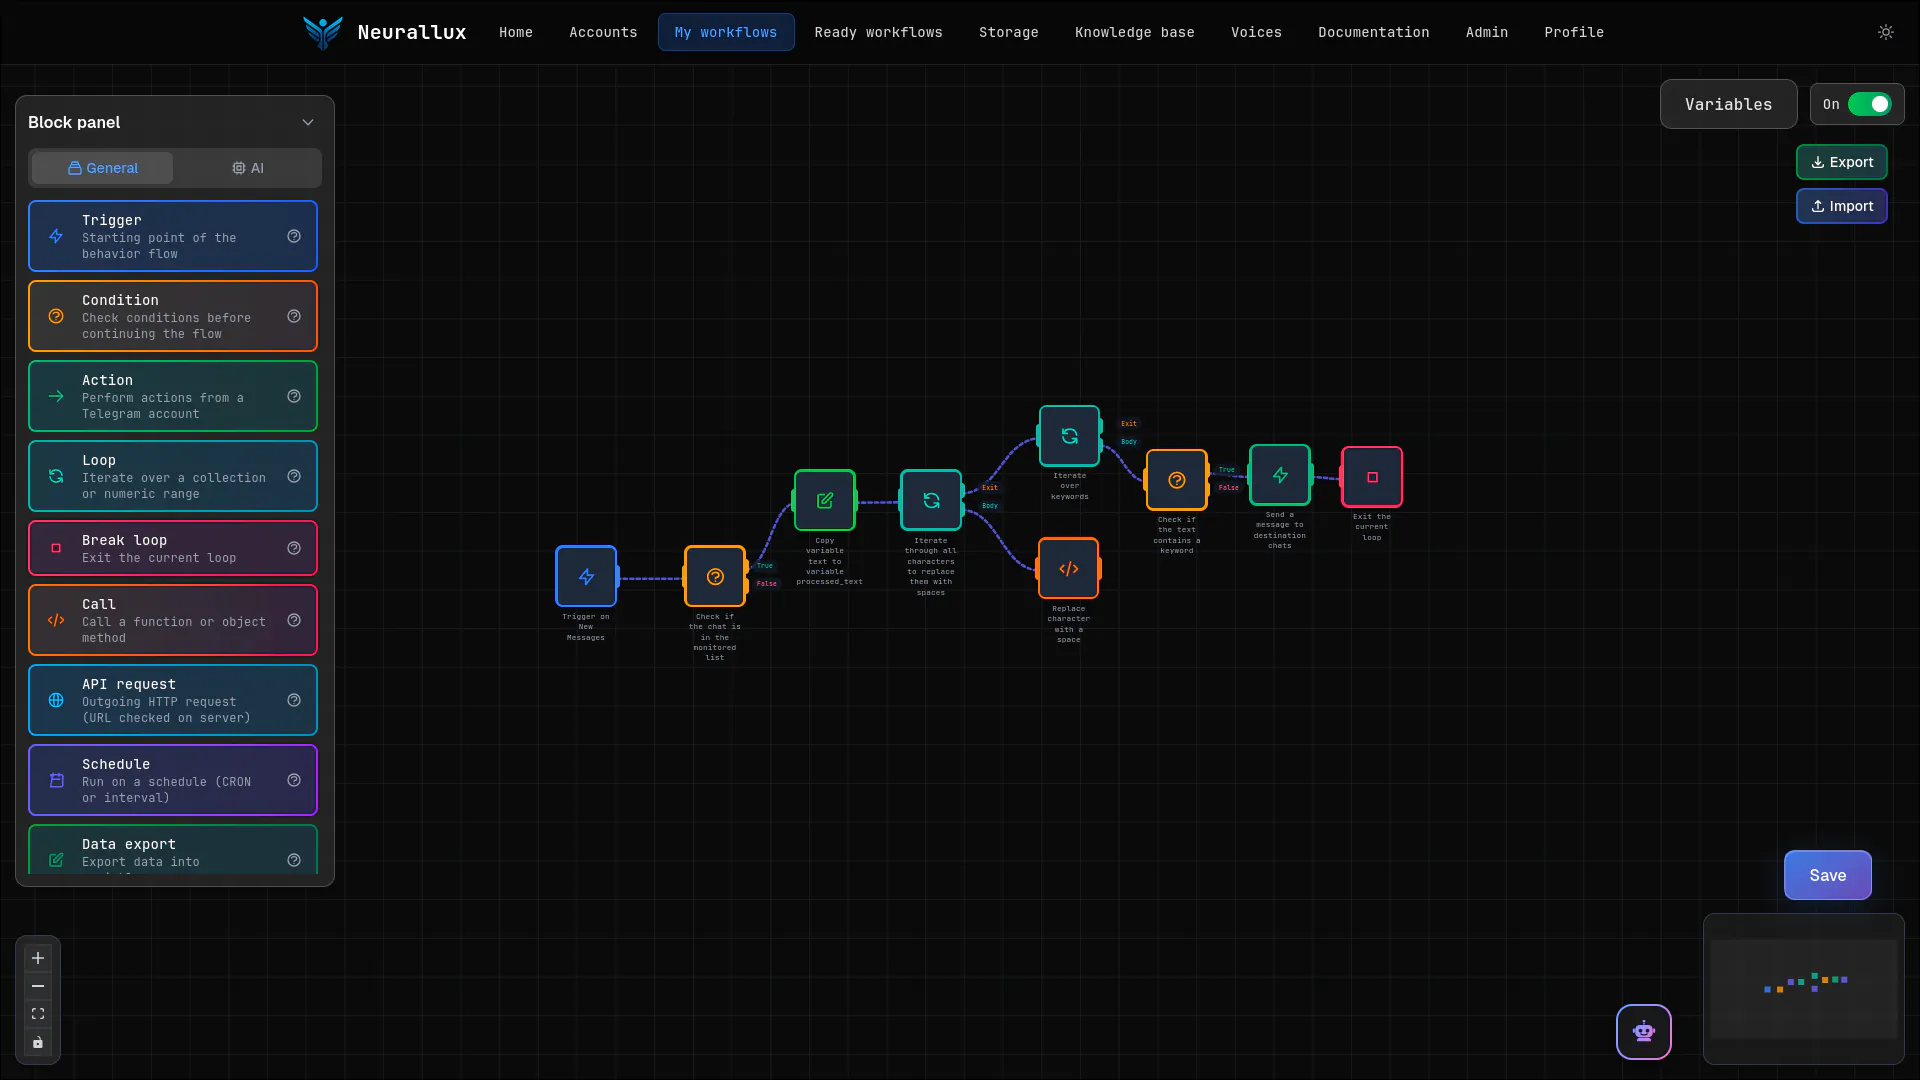
Task: Click the workflow minimap preview
Action: point(1804,989)
